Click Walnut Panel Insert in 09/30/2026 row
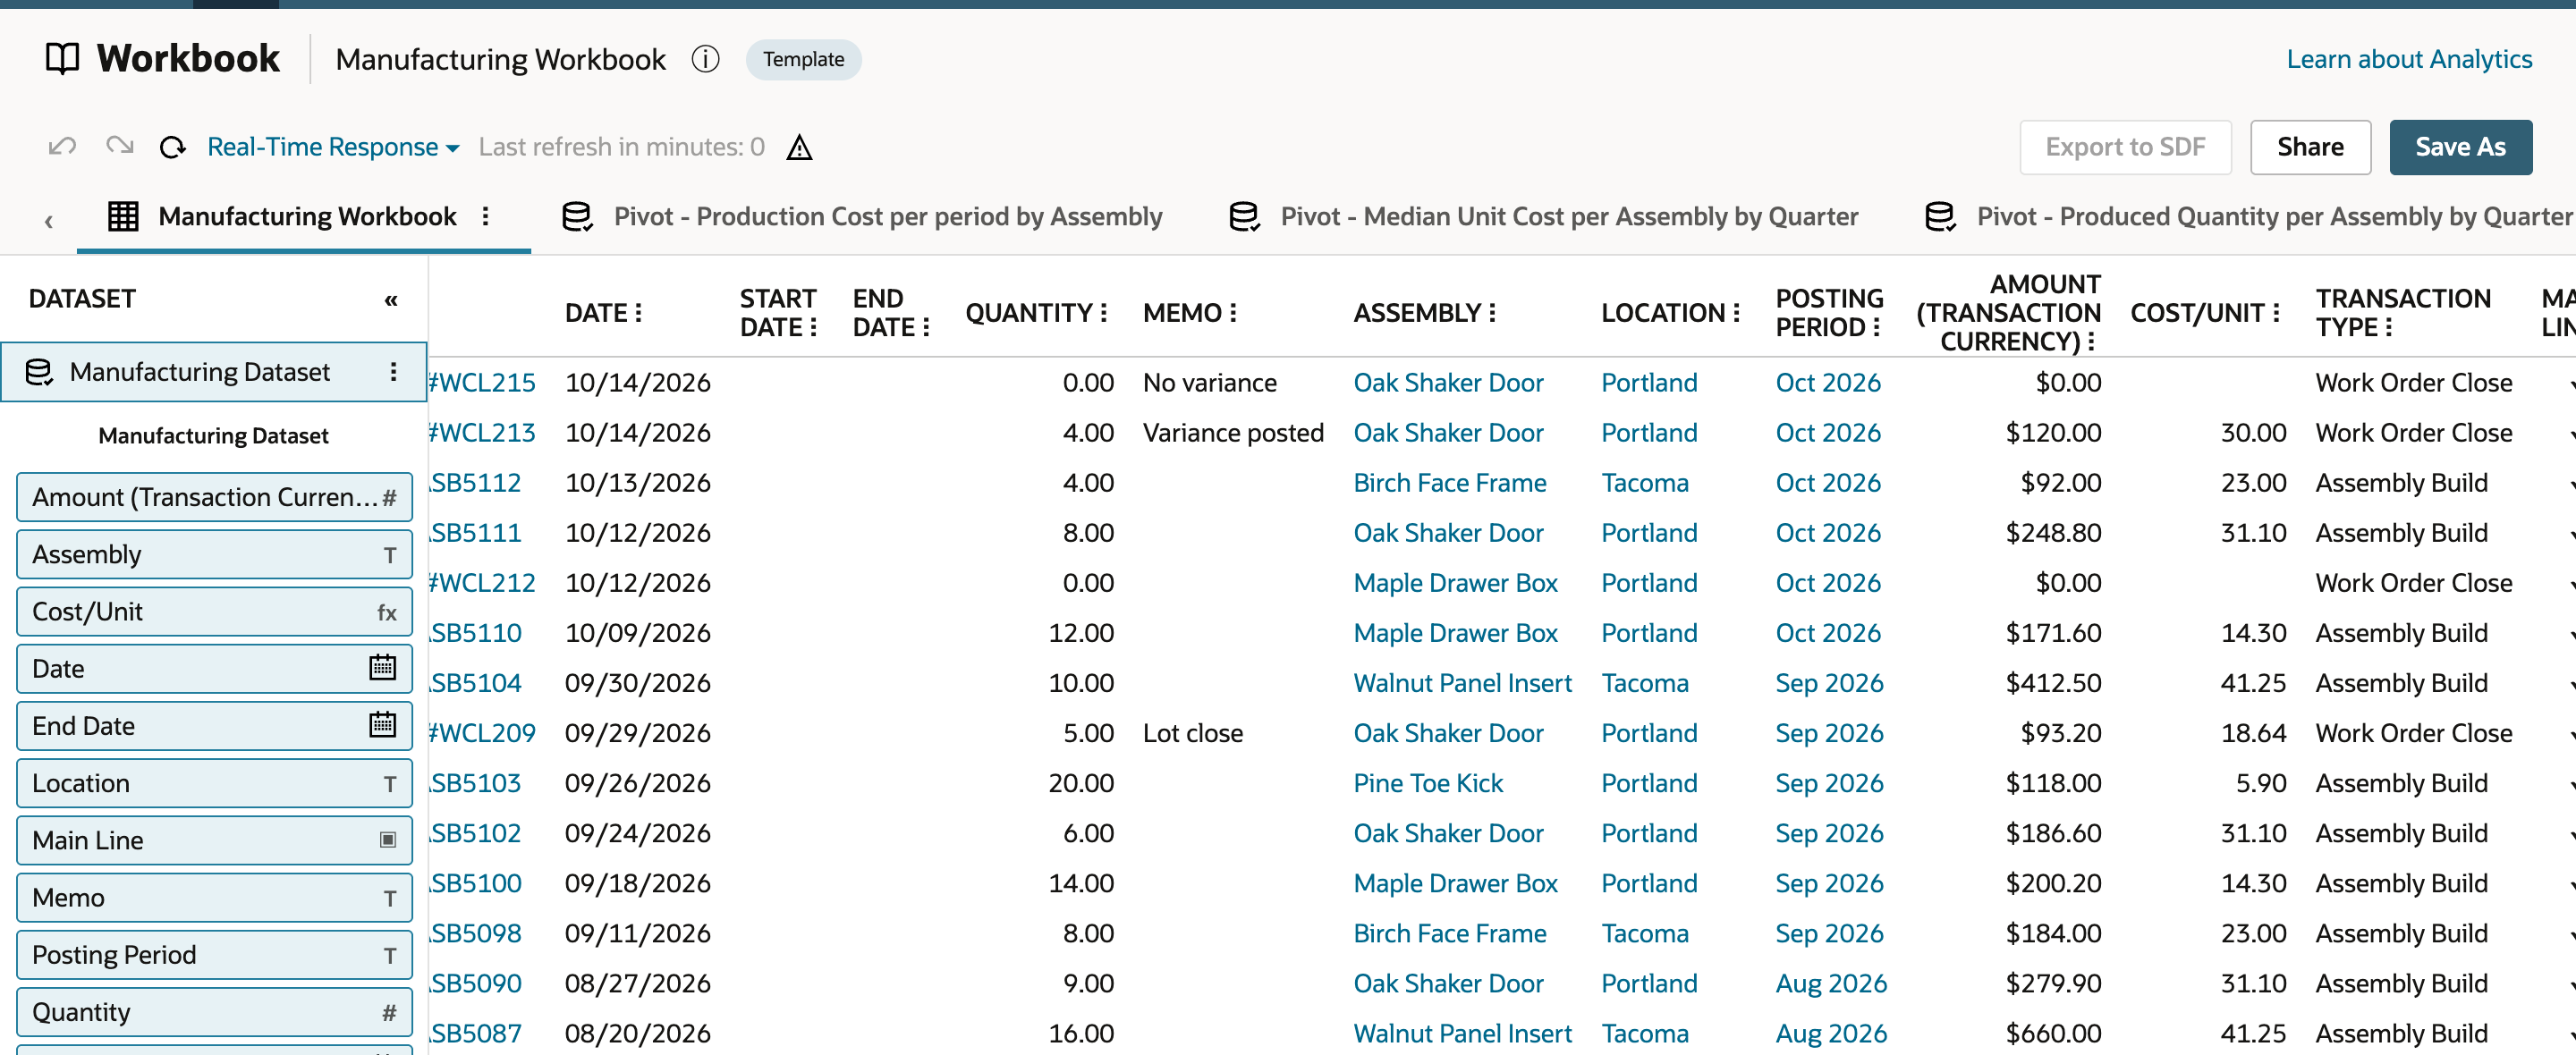2576x1055 pixels. point(1462,683)
